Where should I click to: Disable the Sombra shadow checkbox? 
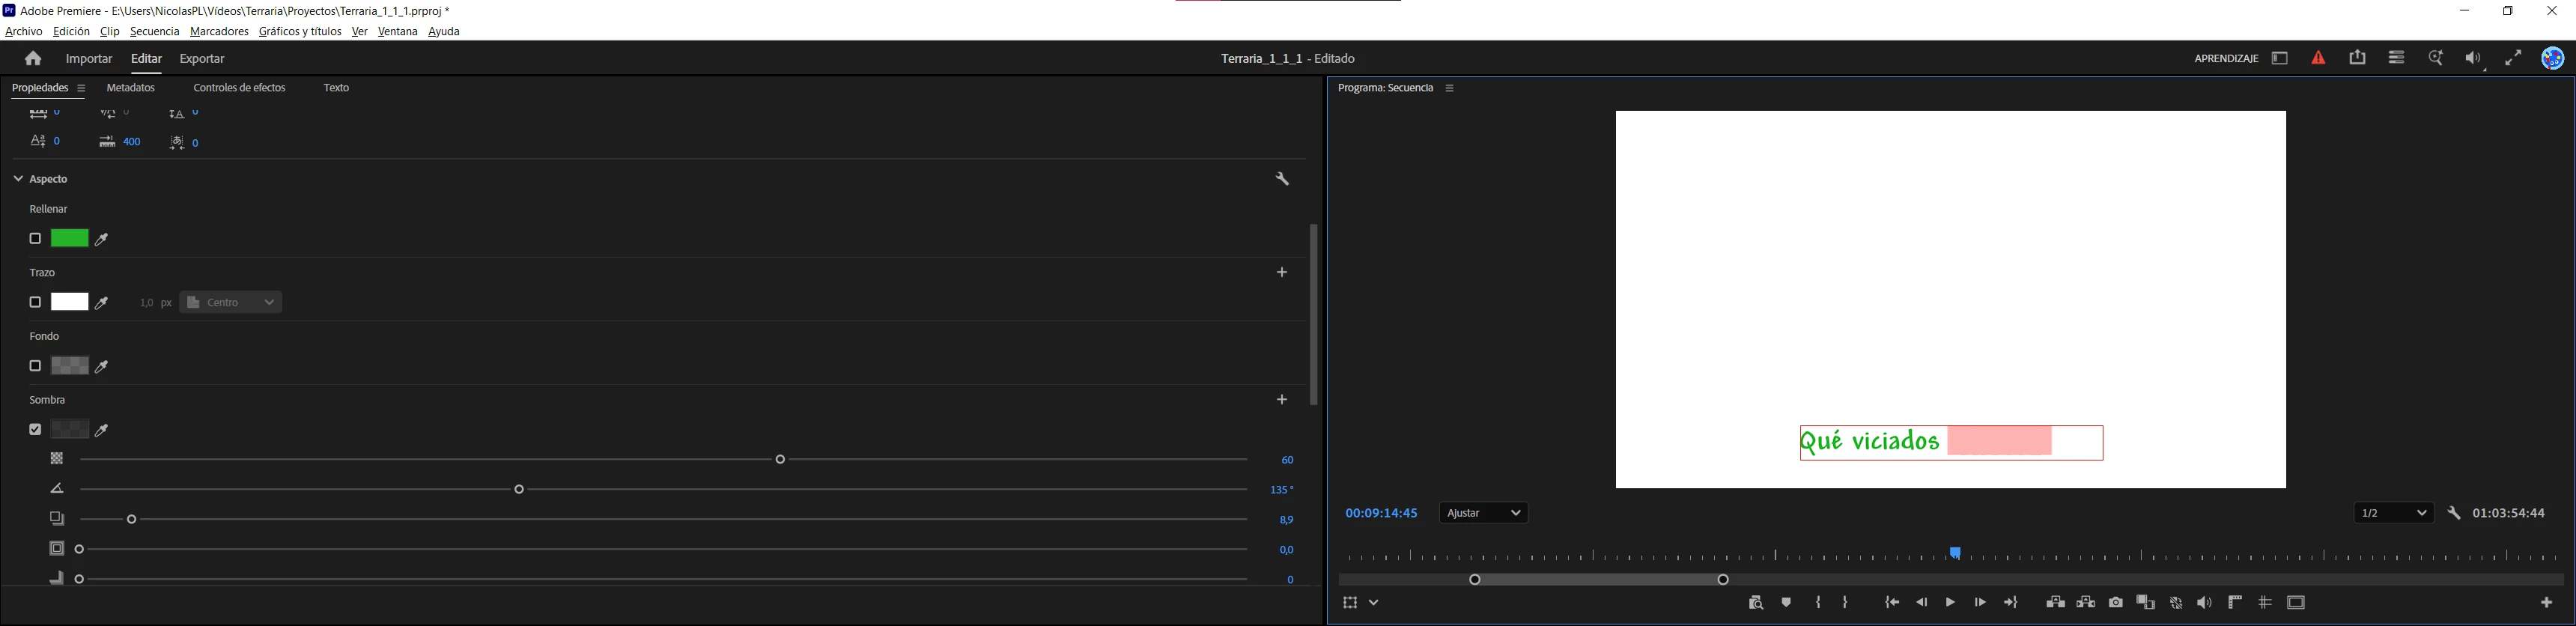point(35,430)
